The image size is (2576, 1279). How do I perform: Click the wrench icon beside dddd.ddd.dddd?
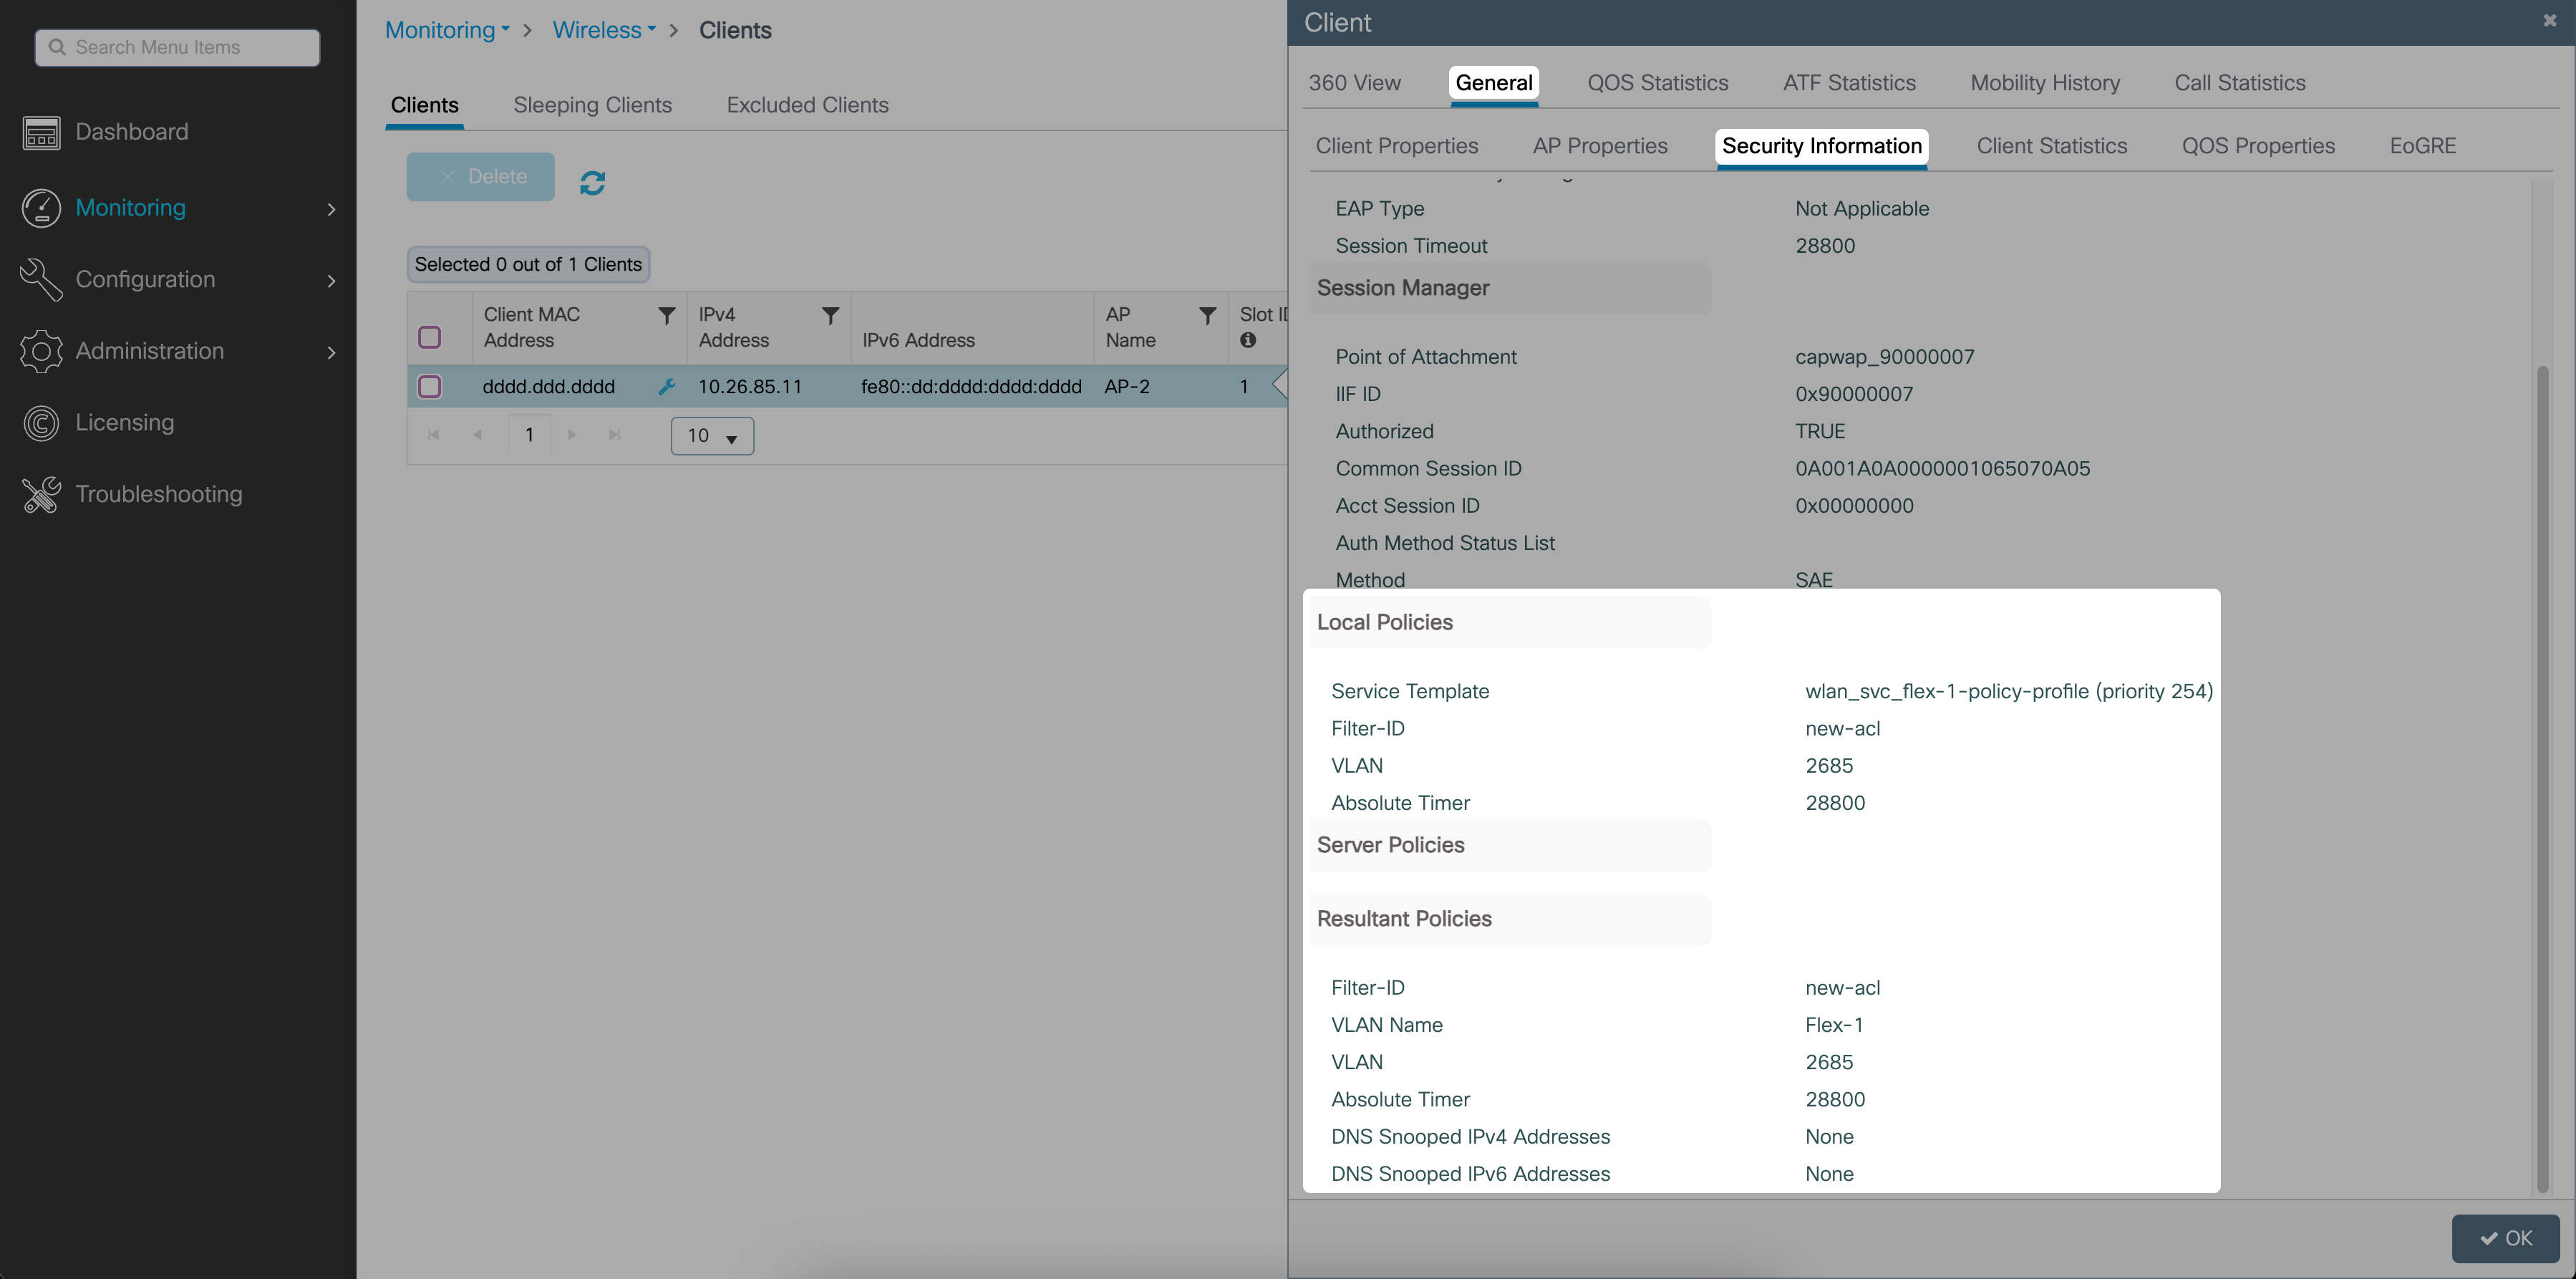pos(666,387)
